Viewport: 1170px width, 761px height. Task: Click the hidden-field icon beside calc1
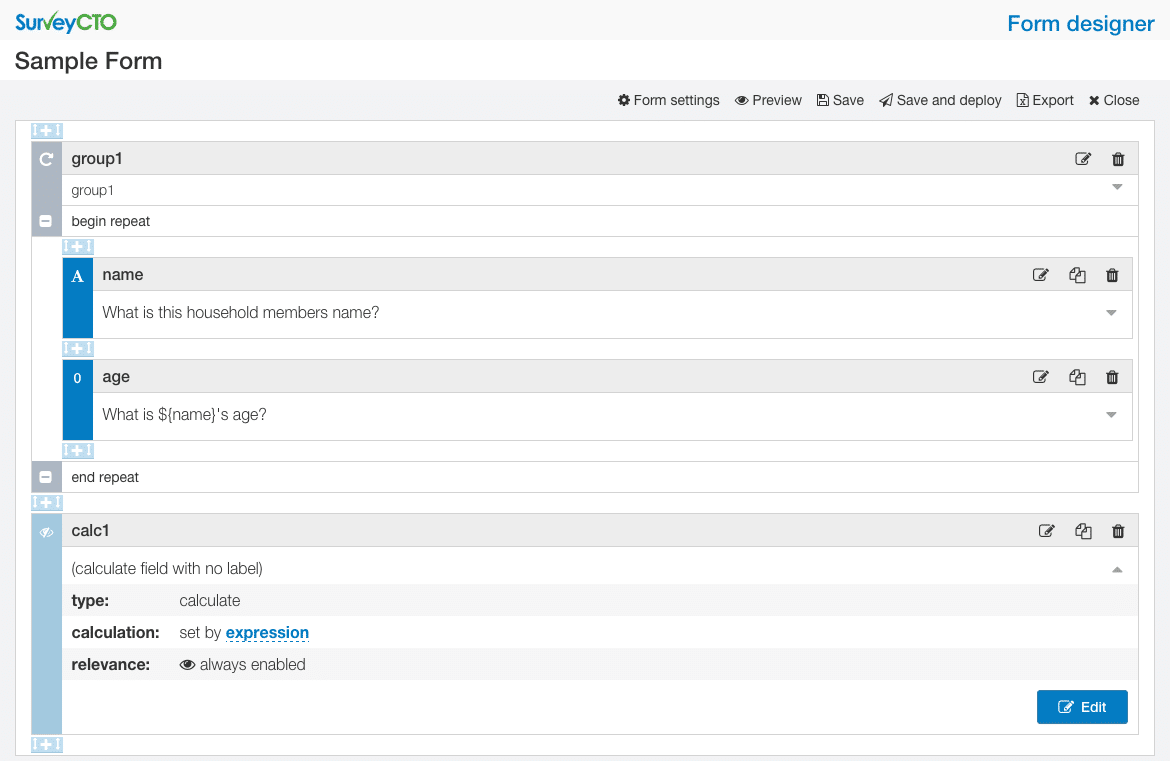pyautogui.click(x=46, y=533)
